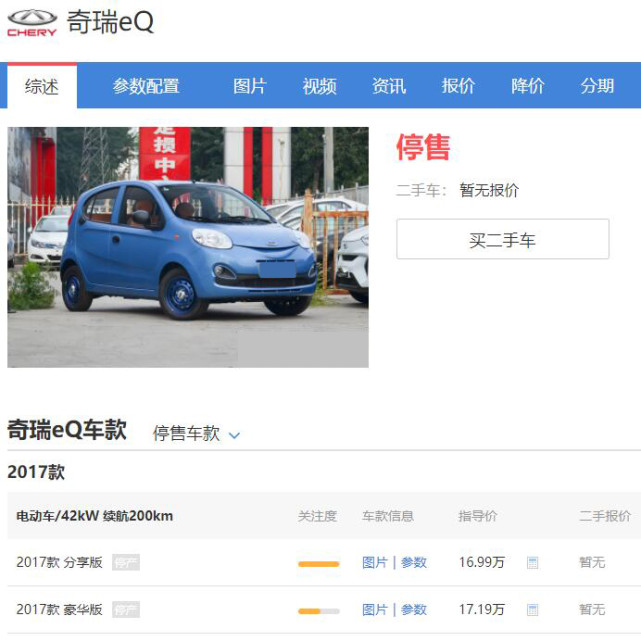641x641 pixels.
Task: Expand the 停售车款 dropdown chevron
Action: click(x=234, y=435)
